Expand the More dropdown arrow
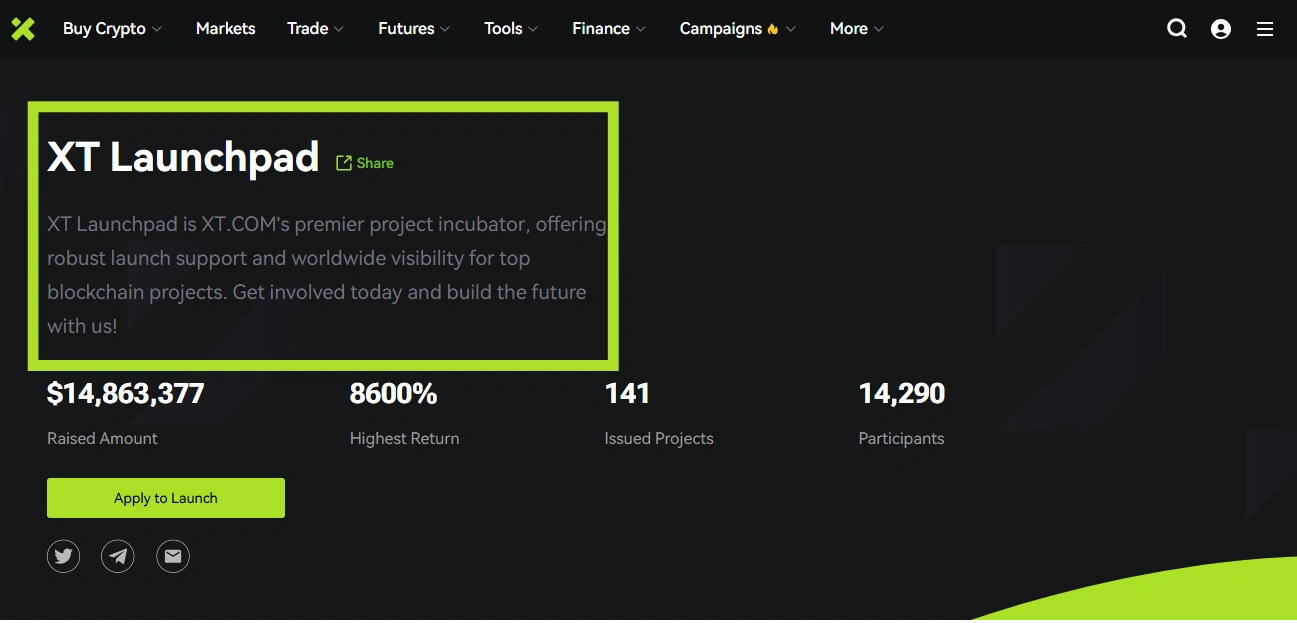Image resolution: width=1297 pixels, height=623 pixels. point(879,29)
